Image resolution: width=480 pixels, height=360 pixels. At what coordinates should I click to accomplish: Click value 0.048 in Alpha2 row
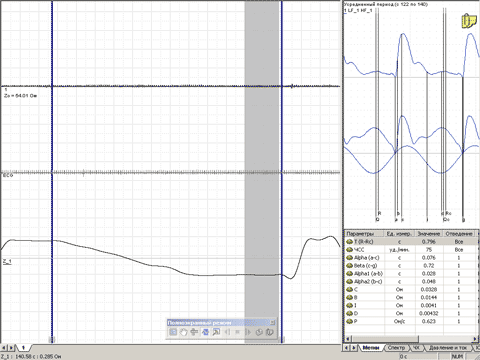click(x=429, y=282)
